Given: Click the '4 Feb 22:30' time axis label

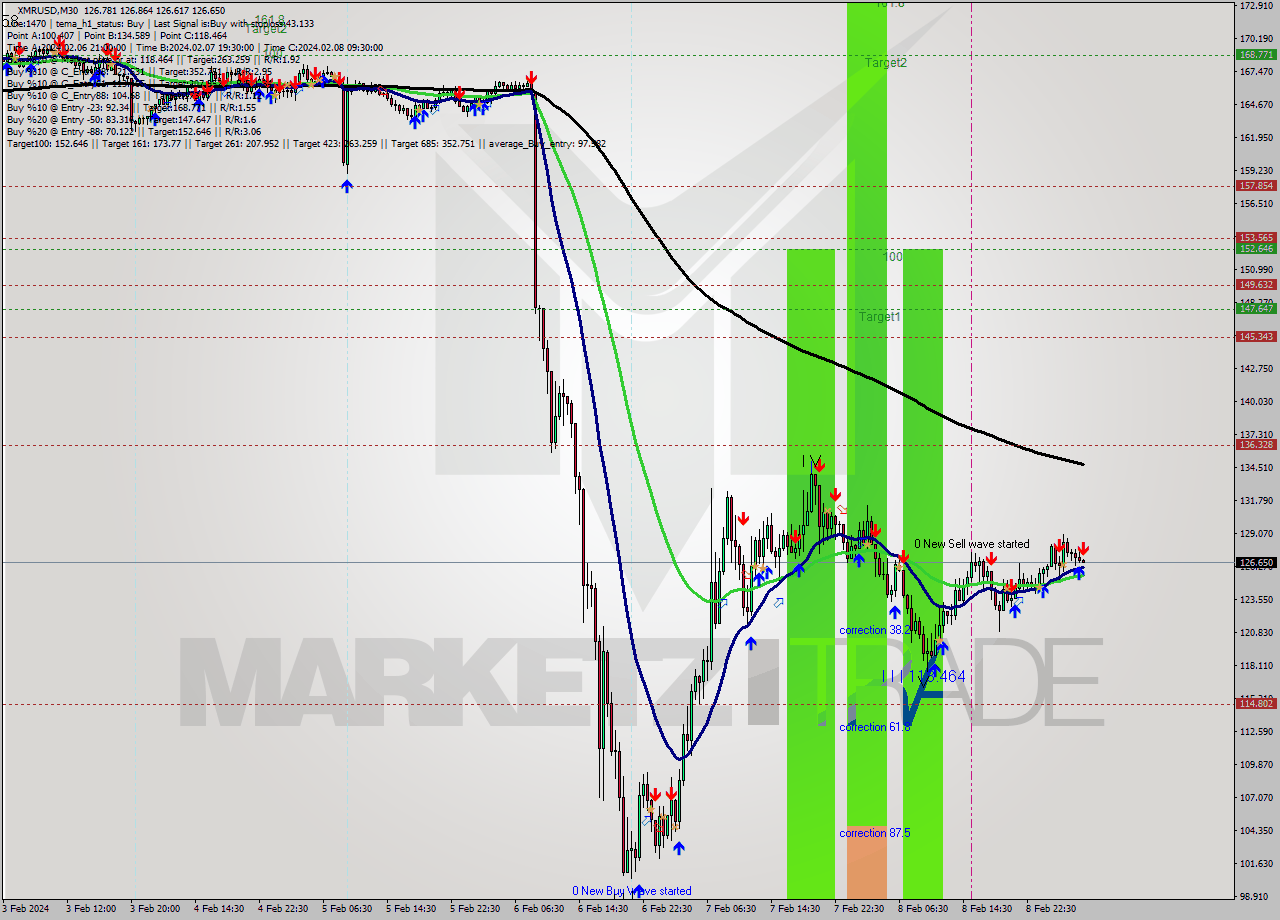Looking at the screenshot, I should pos(282,909).
